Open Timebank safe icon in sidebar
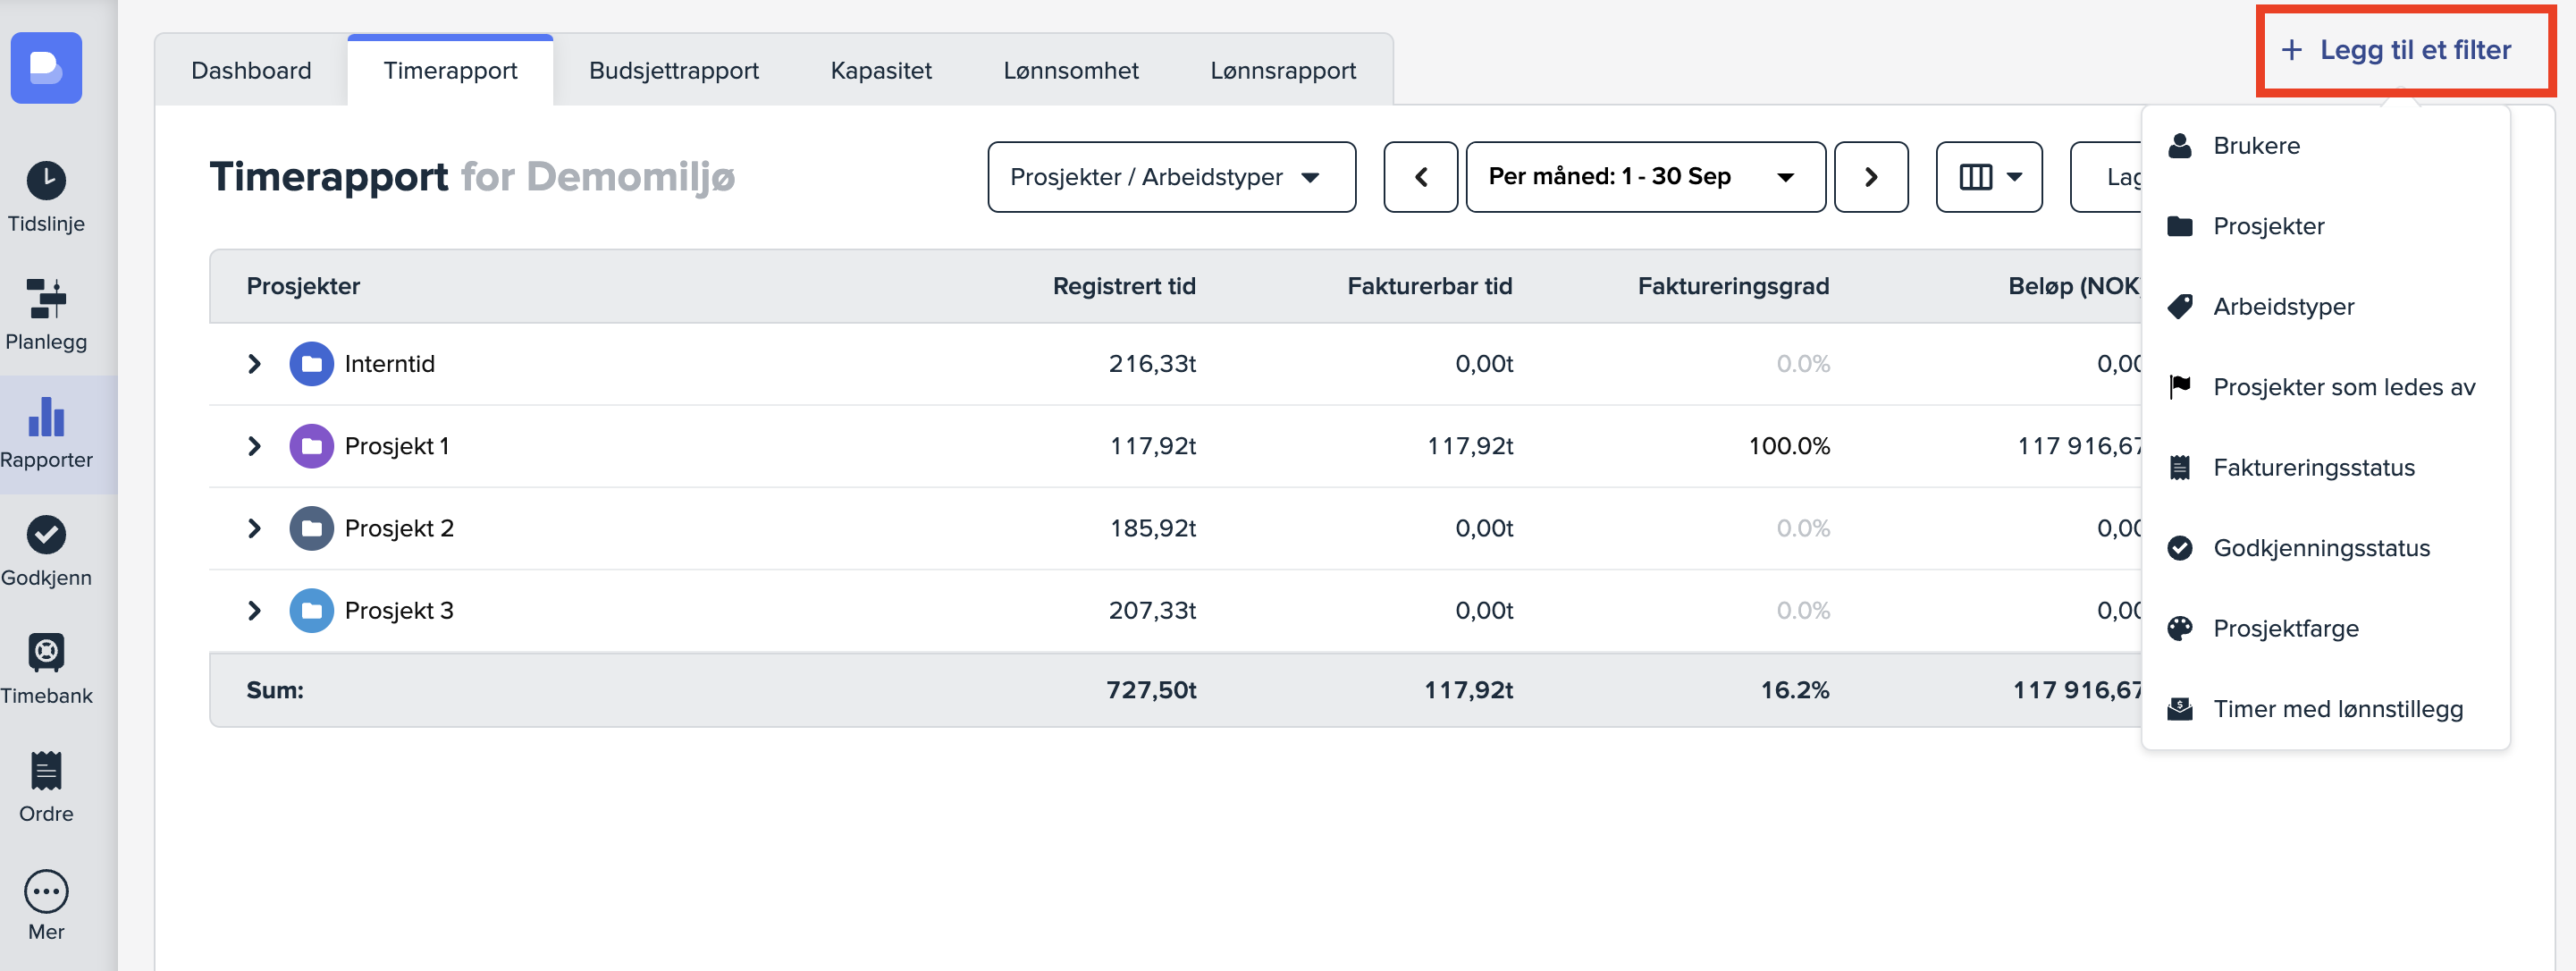This screenshot has width=2576, height=971. coord(46,653)
